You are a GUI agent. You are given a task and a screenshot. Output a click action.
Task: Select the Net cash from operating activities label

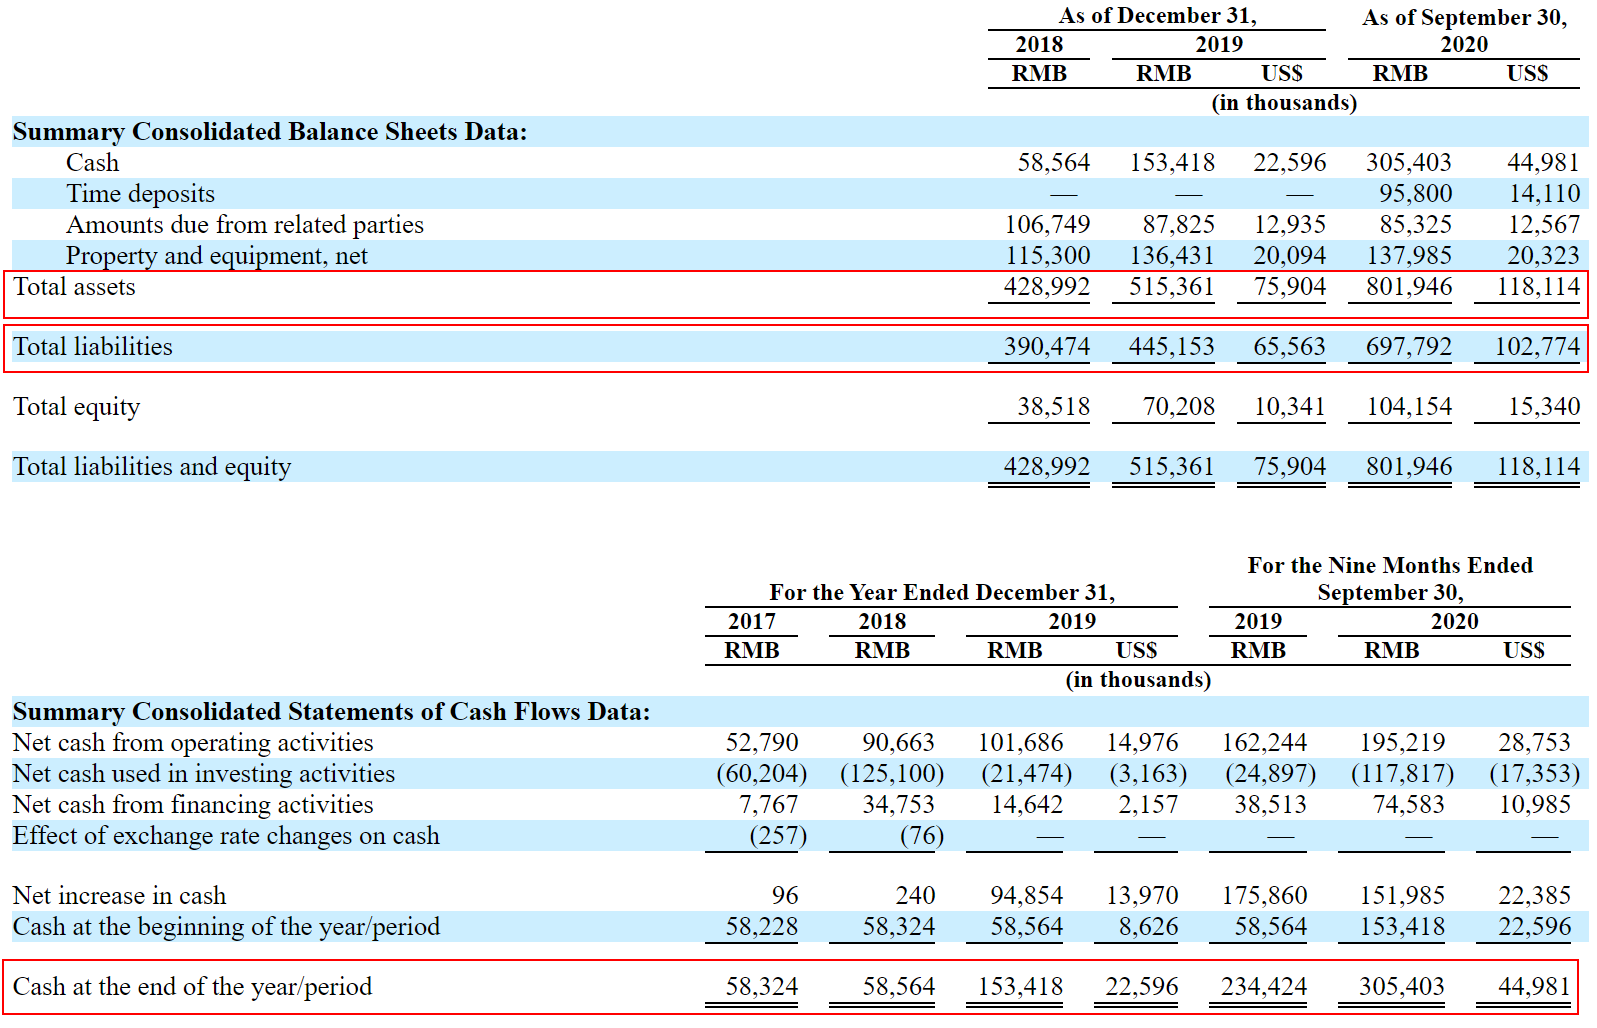pyautogui.click(x=192, y=743)
